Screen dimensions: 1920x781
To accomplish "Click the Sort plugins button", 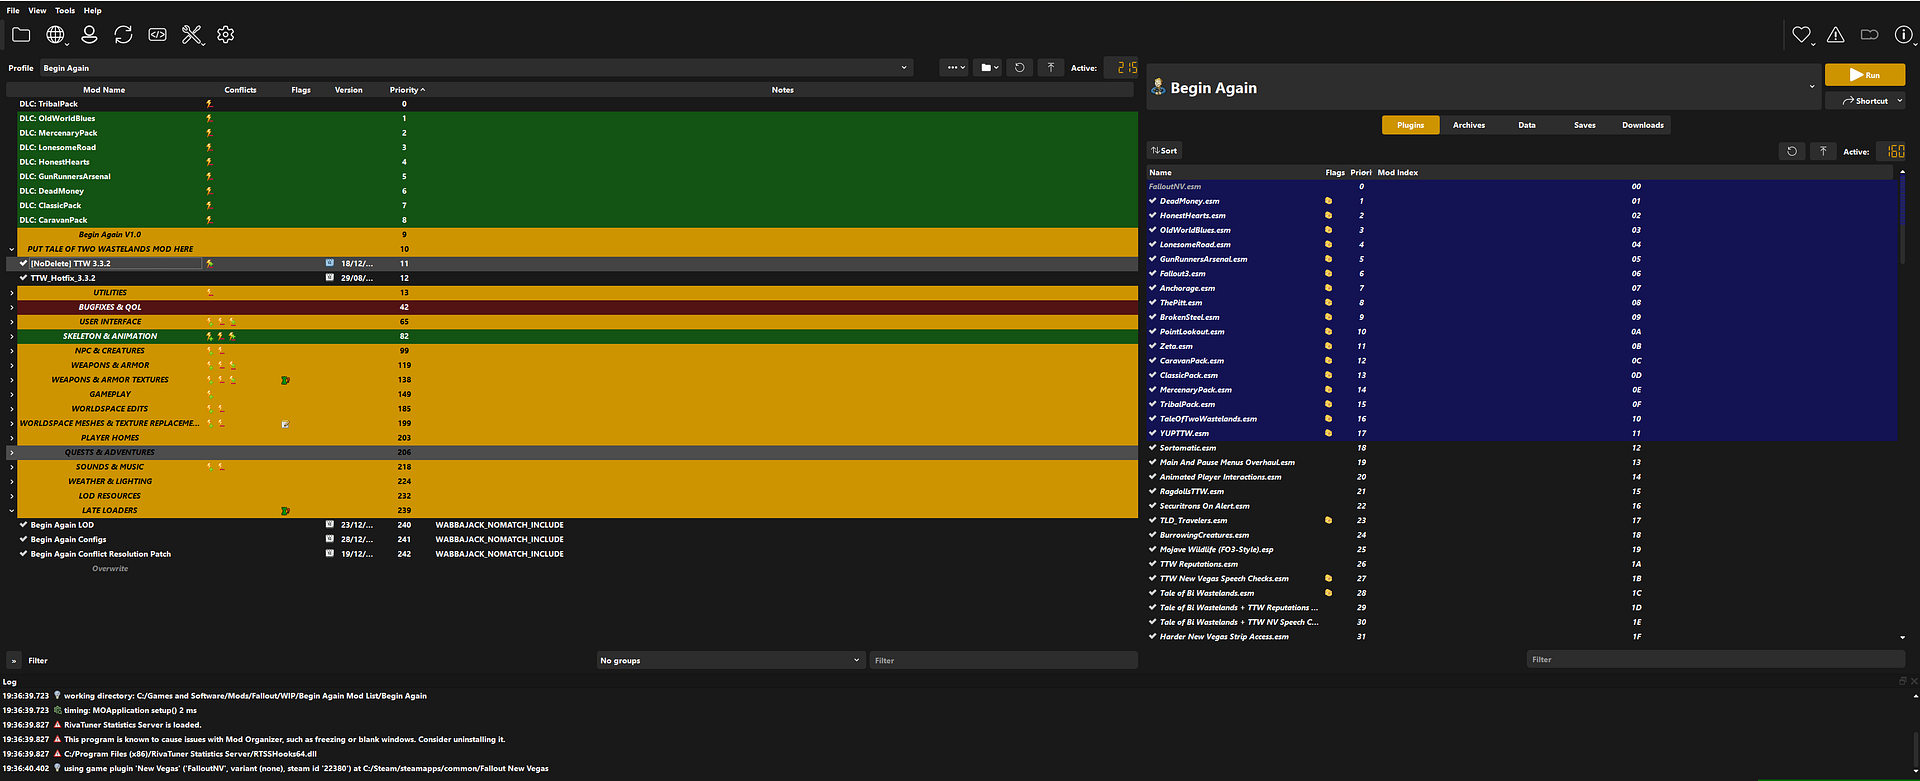I will click(1164, 151).
